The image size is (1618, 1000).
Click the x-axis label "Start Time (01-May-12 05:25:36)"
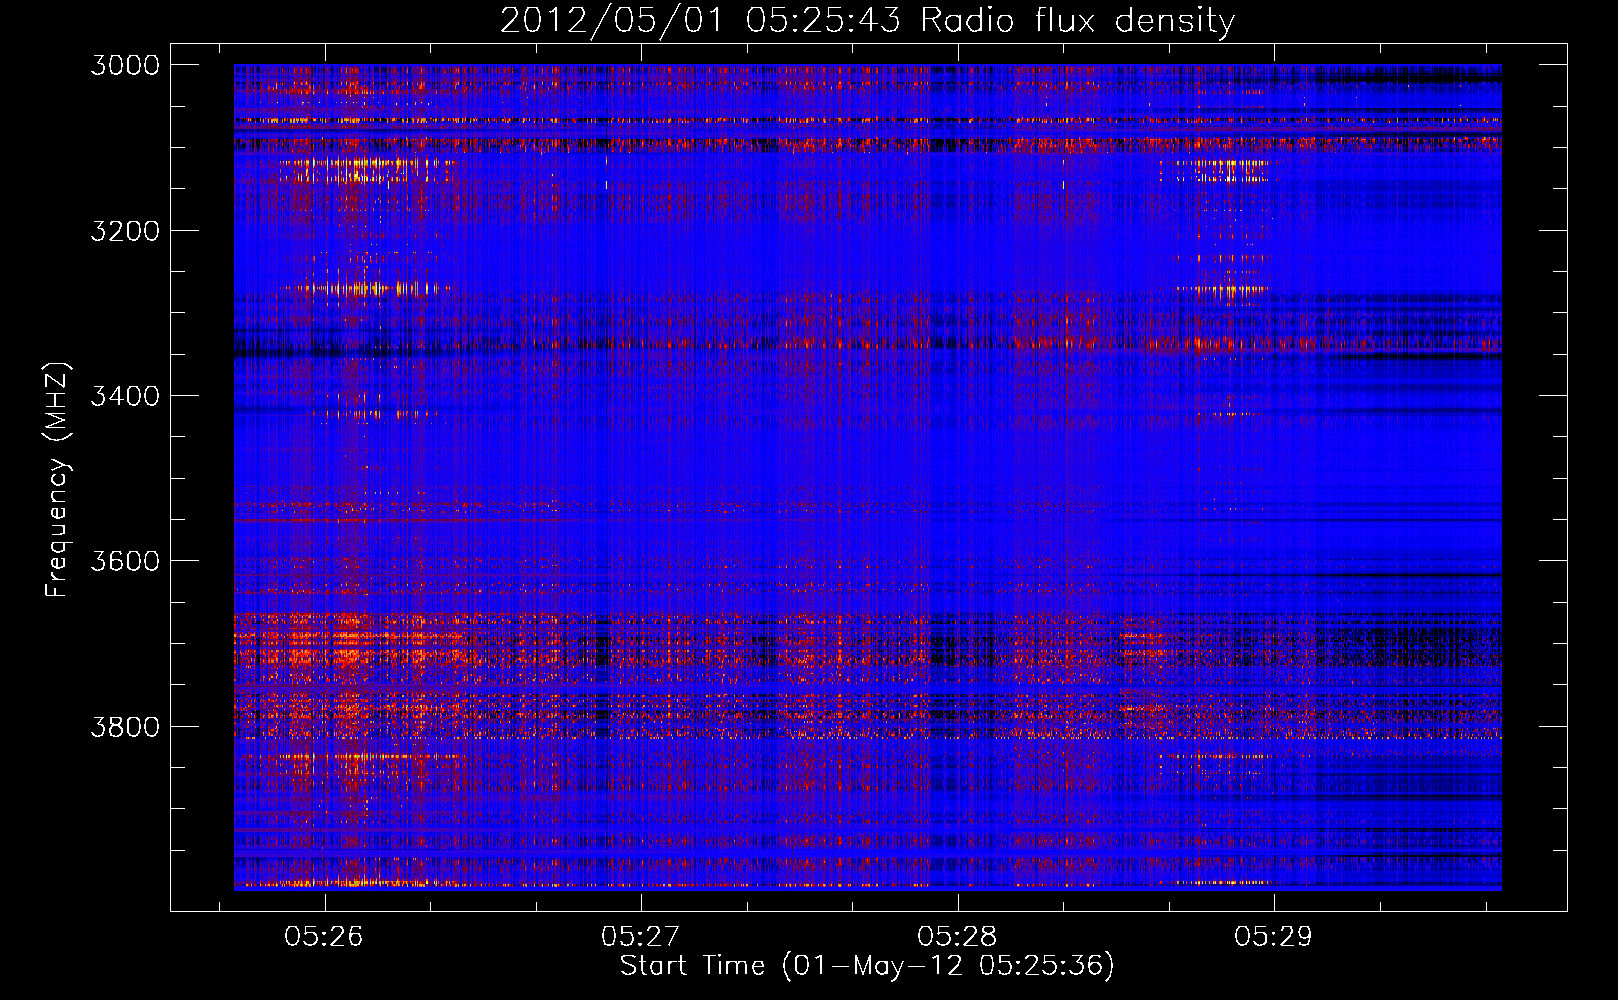[867, 966]
